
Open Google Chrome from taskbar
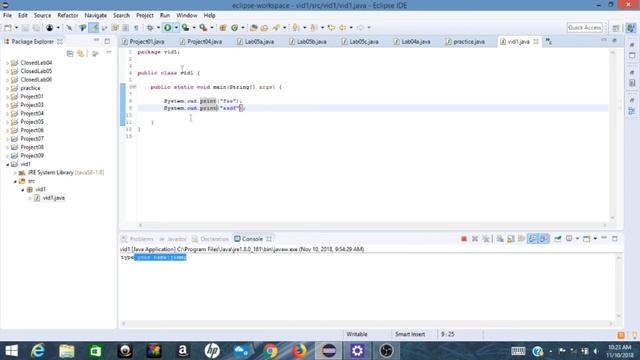pos(270,351)
